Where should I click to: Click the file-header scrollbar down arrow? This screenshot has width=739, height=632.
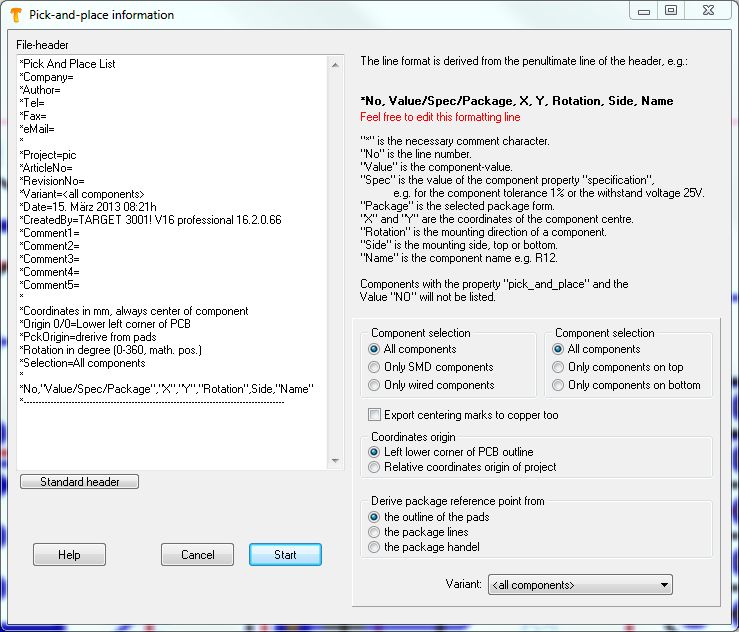point(337,461)
